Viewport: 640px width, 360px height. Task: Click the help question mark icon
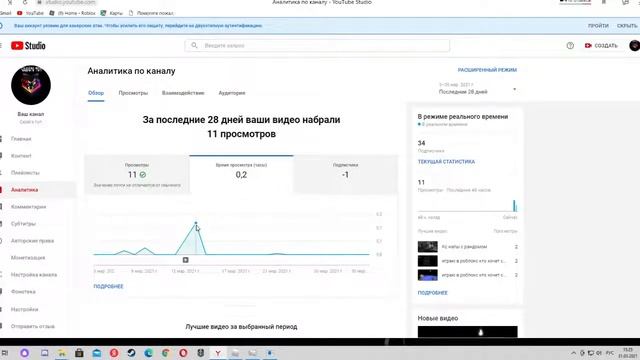click(570, 46)
